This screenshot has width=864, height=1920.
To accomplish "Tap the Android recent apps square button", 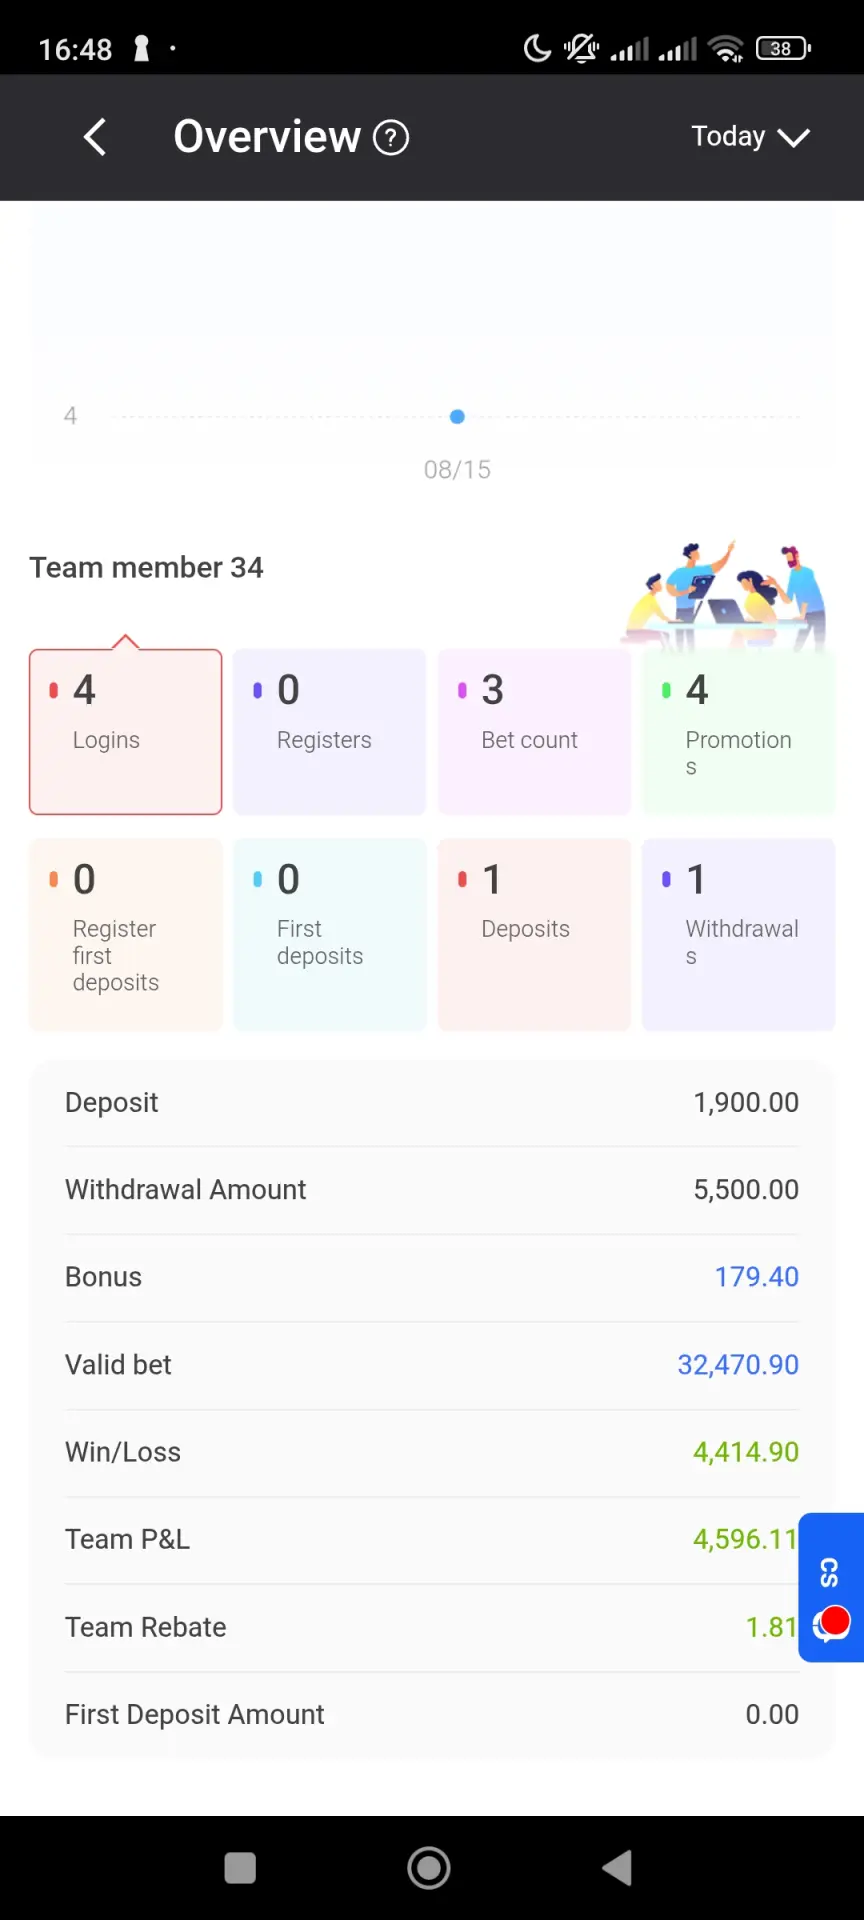I will click(x=240, y=1868).
